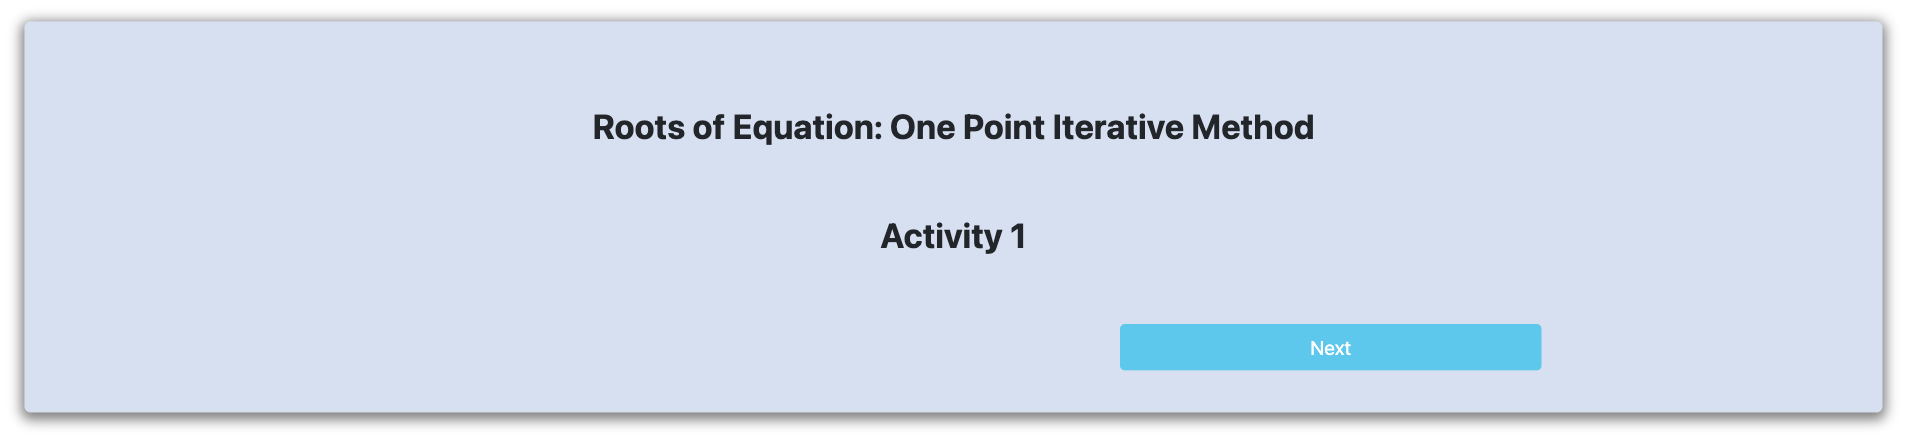
Task: Click the "Roots of Equation: One Point Iterative Method" title
Action: pyautogui.click(x=953, y=128)
